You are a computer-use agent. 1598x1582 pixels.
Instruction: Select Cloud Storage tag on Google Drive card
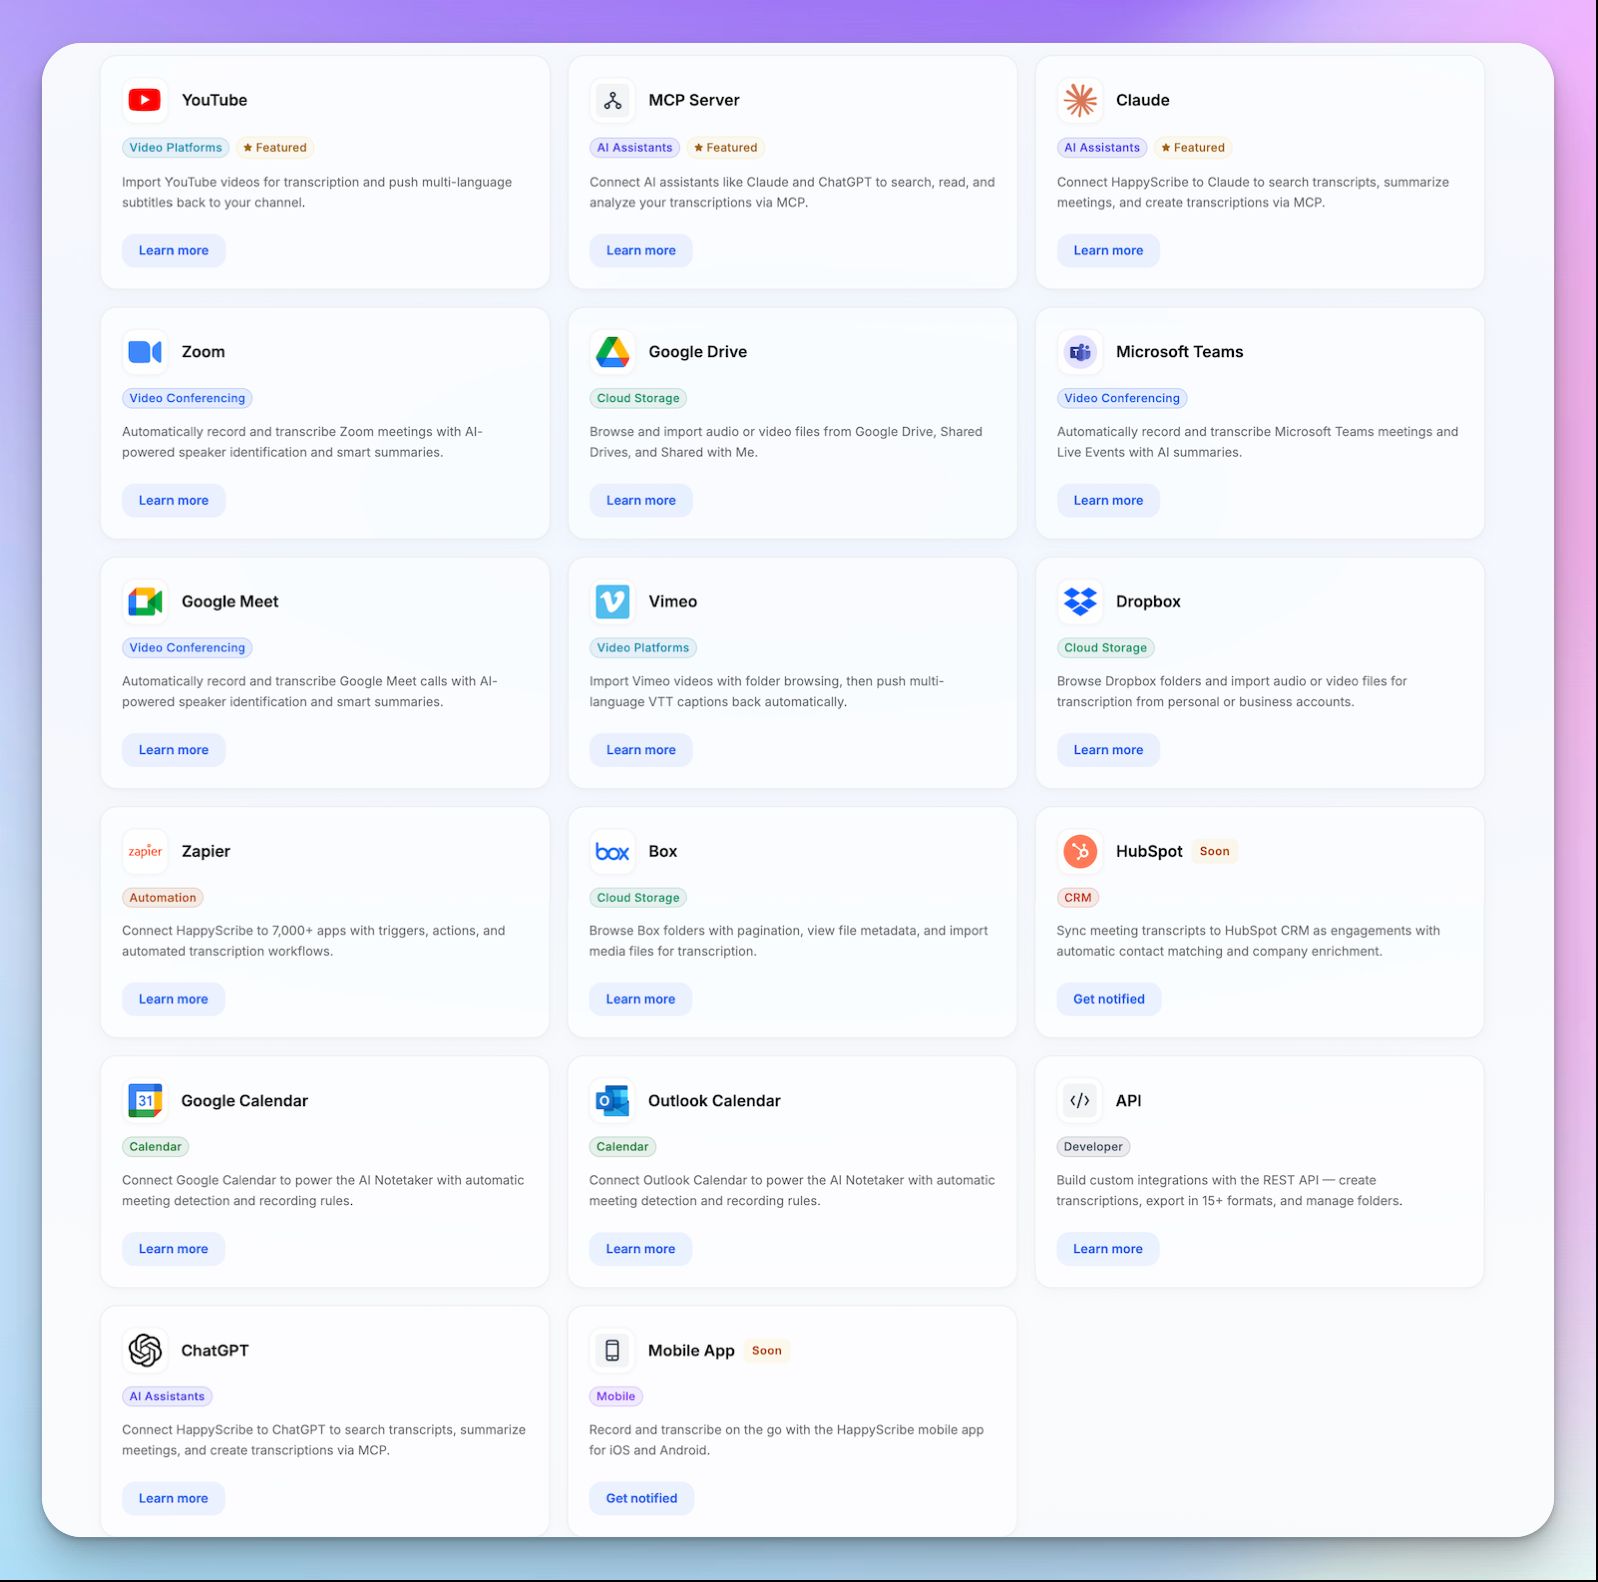638,398
